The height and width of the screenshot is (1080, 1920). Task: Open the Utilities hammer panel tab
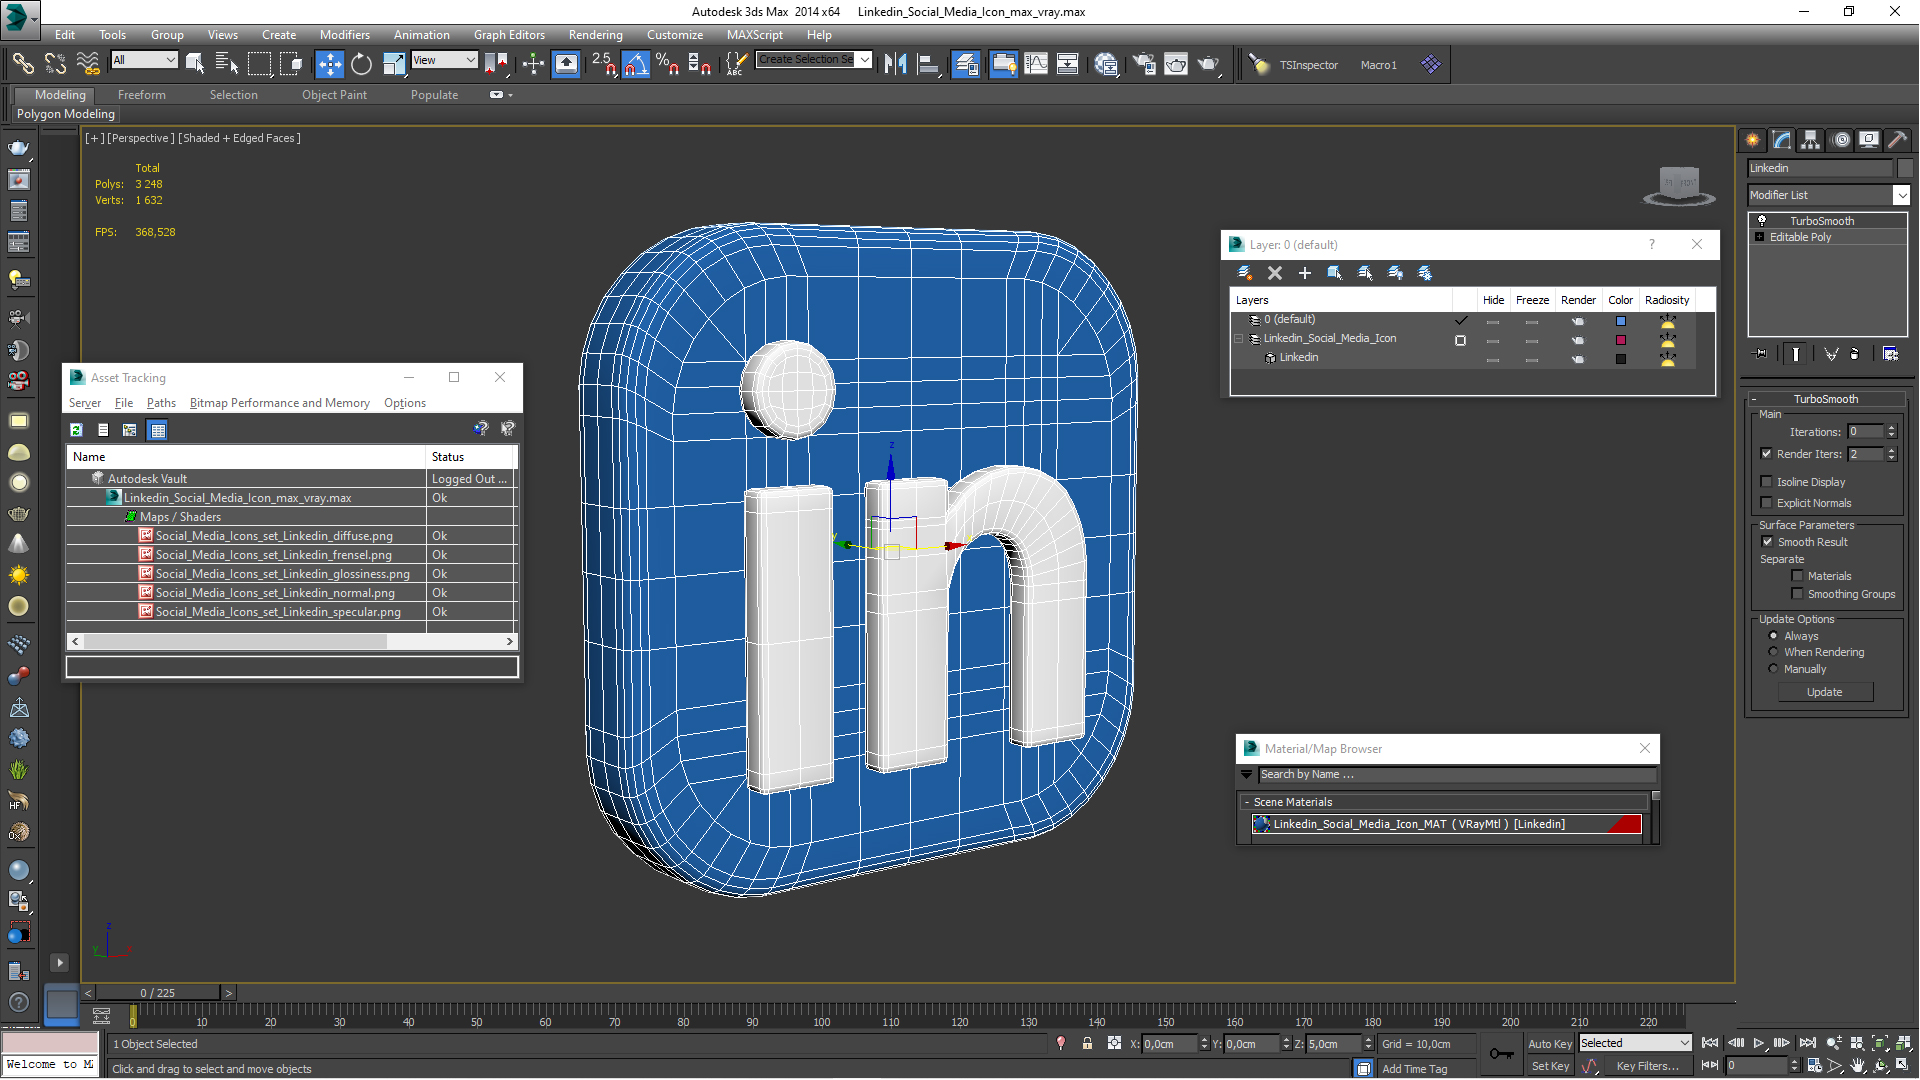coord(1898,140)
